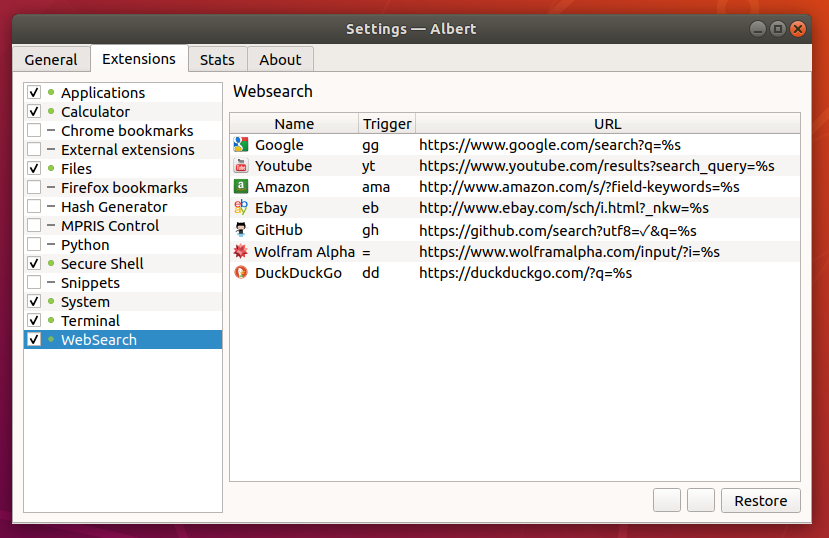The width and height of the screenshot is (829, 538).
Task: Click the DuckDuckGo icon
Action: point(241,272)
